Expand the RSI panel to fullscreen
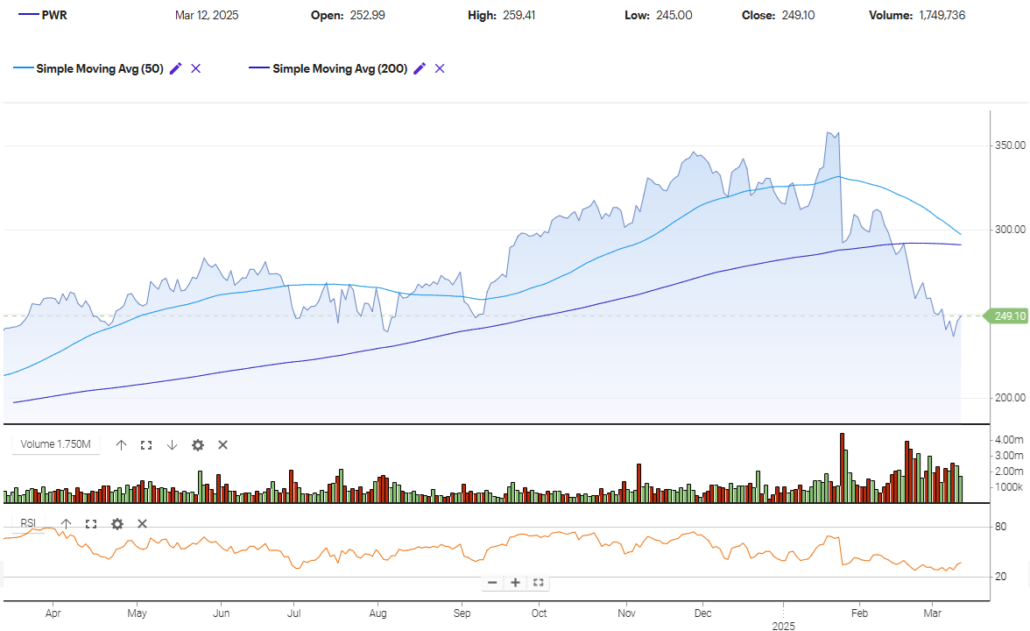 click(x=91, y=523)
